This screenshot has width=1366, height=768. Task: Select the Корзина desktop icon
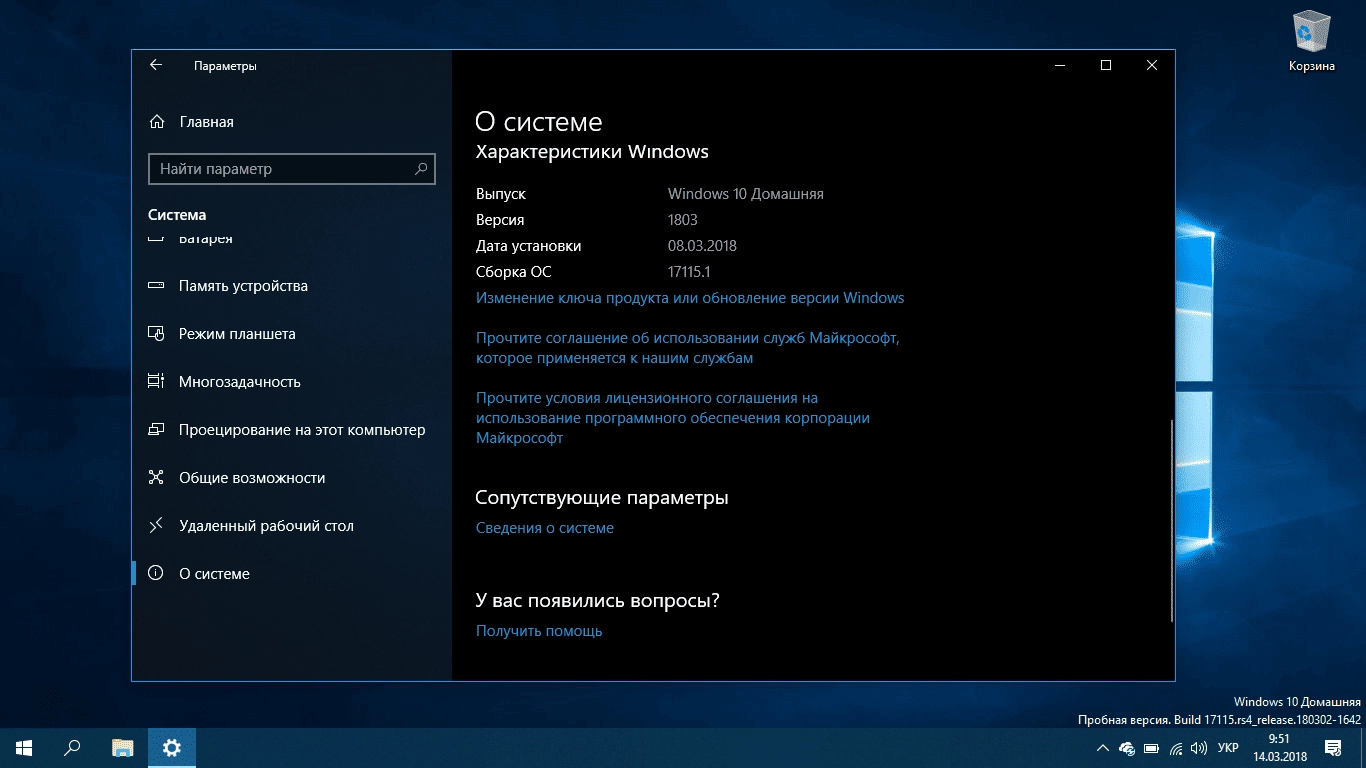[1312, 41]
